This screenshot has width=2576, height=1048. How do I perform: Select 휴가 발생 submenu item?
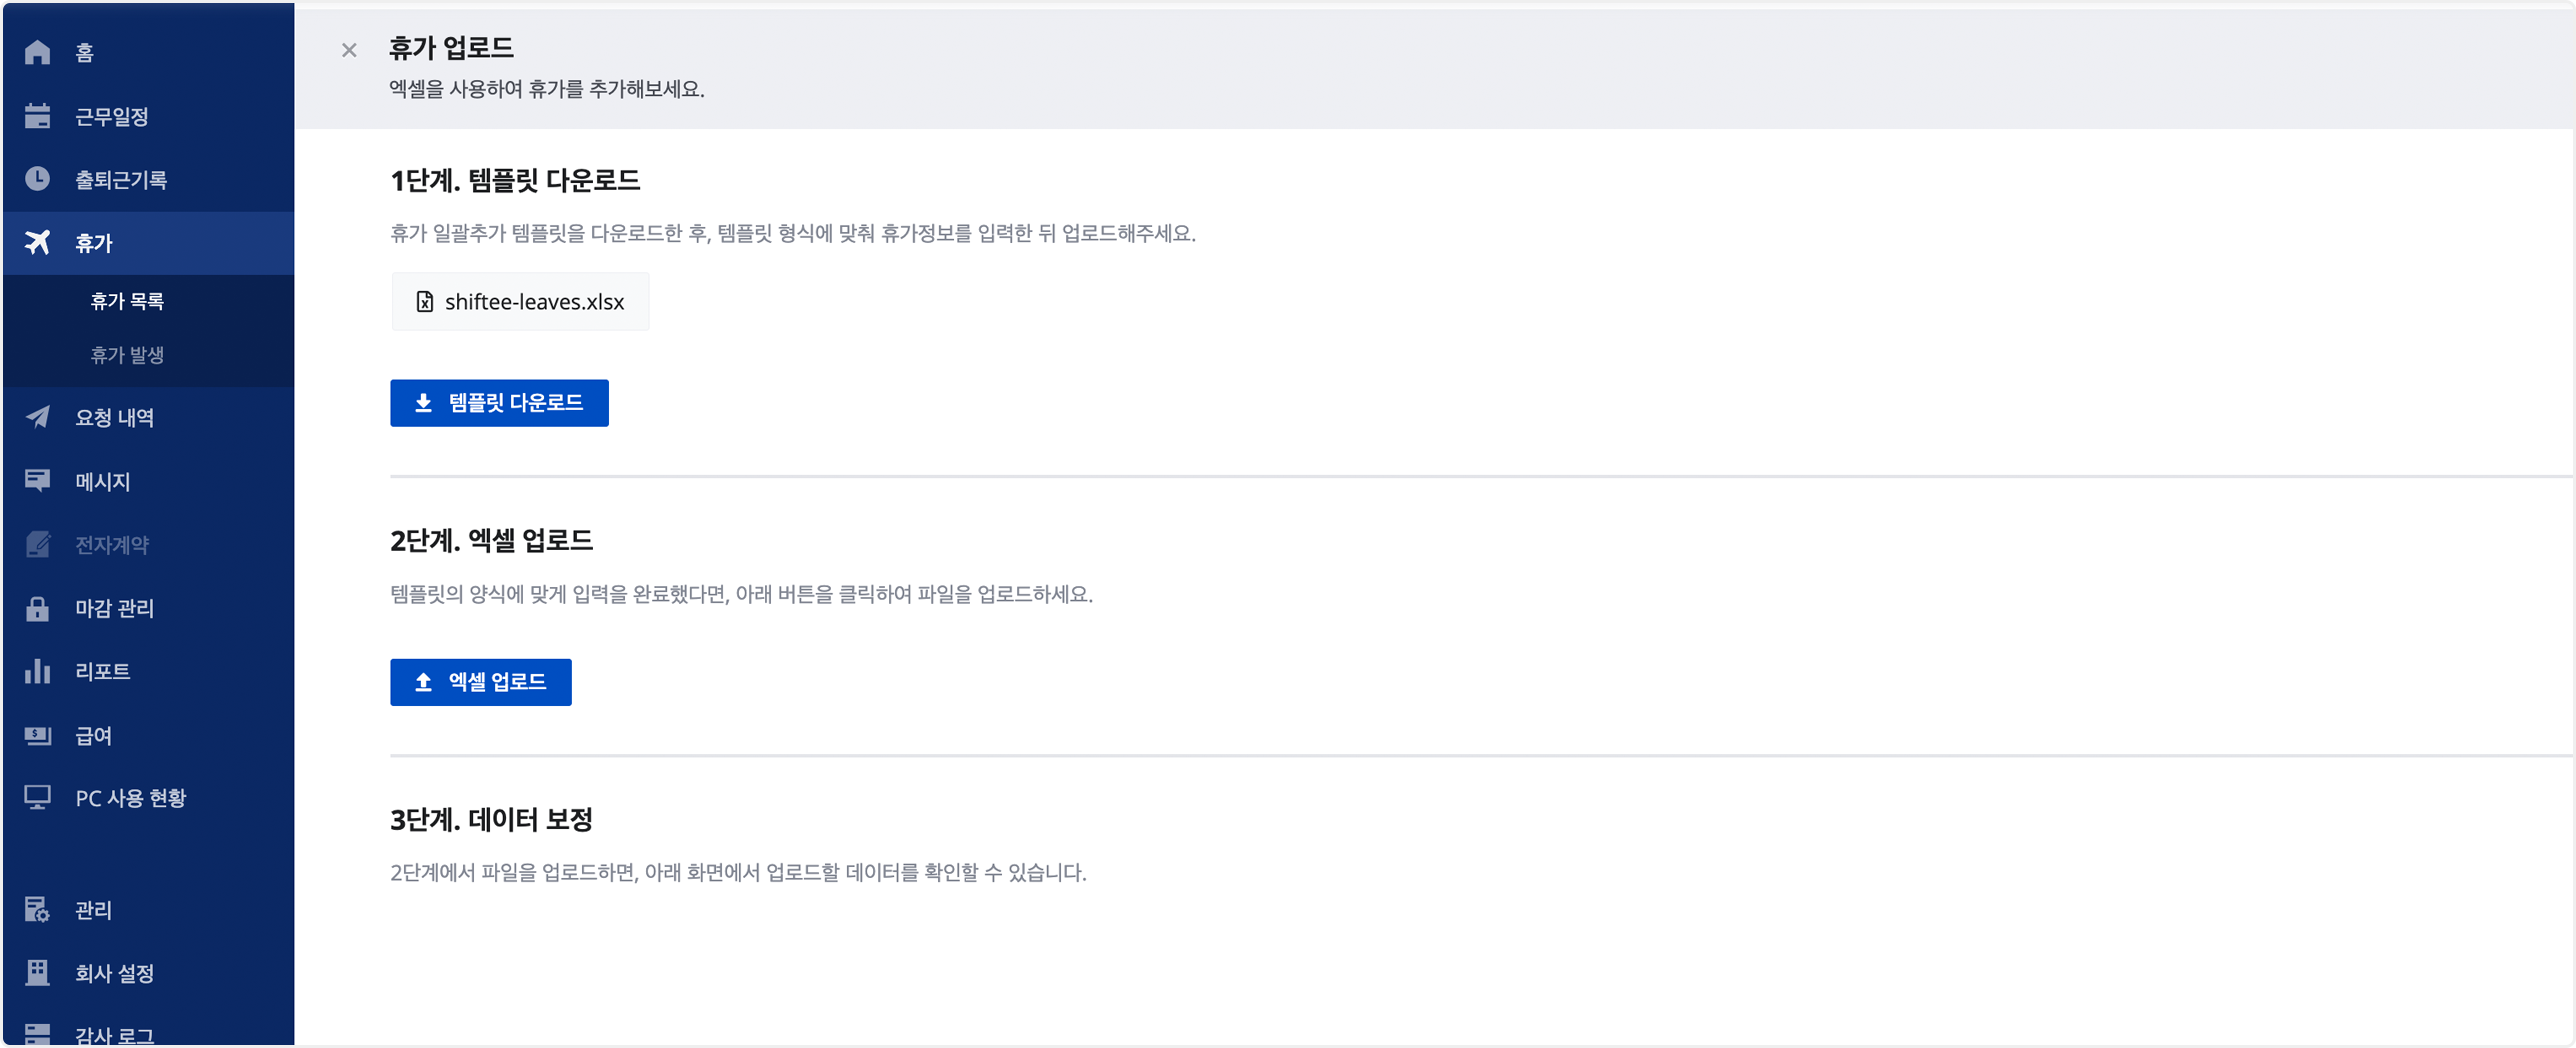coord(127,355)
